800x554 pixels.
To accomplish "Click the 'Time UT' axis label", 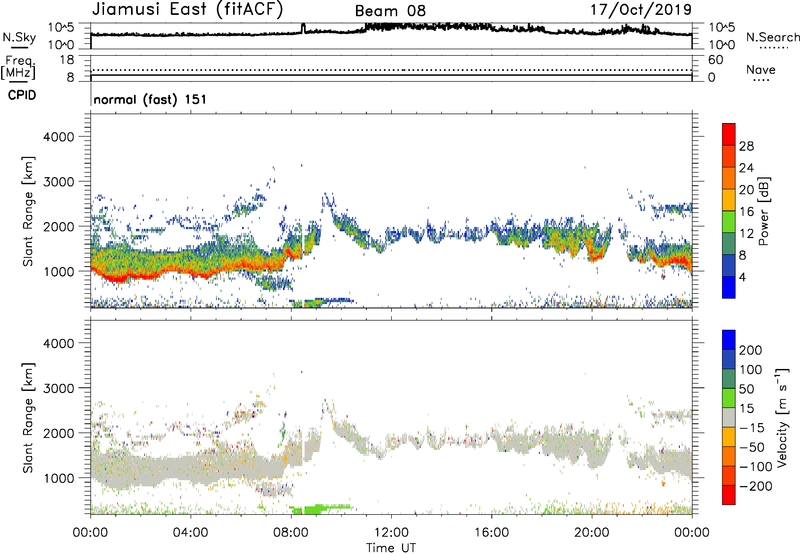I will [391, 548].
